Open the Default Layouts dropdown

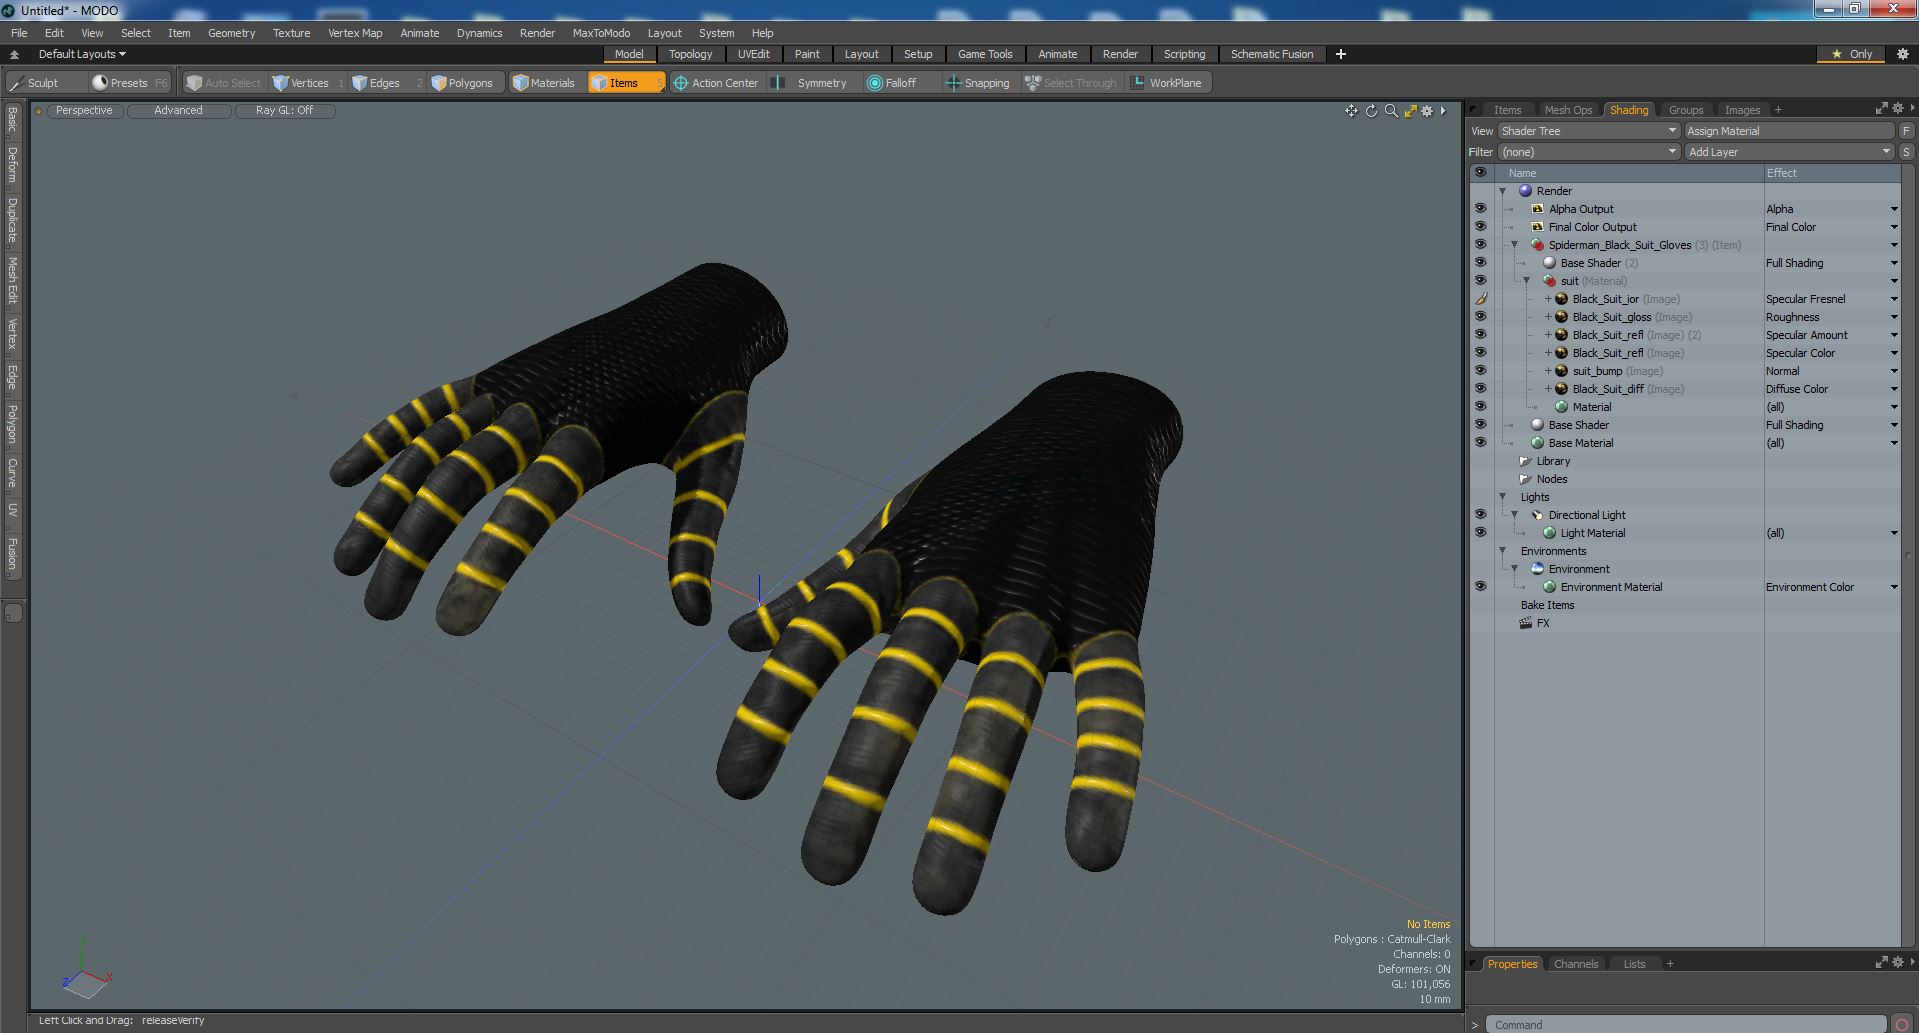(82, 54)
